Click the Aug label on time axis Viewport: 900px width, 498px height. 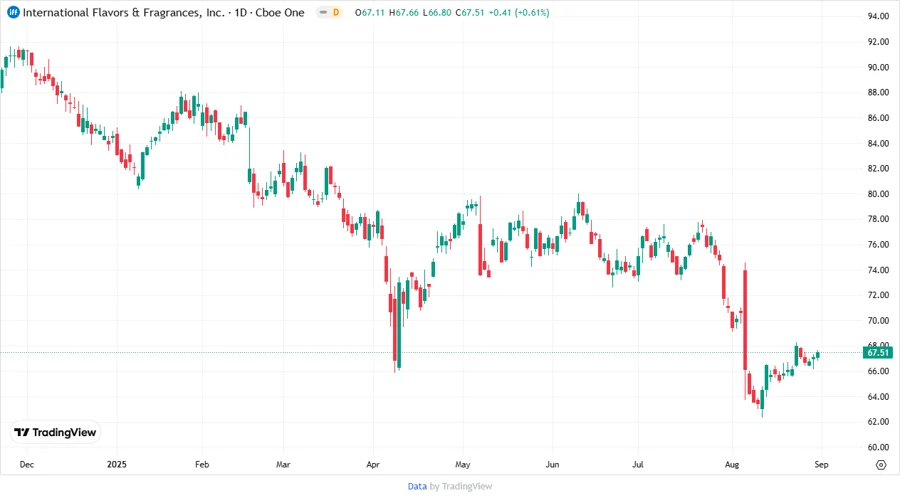[x=732, y=464]
